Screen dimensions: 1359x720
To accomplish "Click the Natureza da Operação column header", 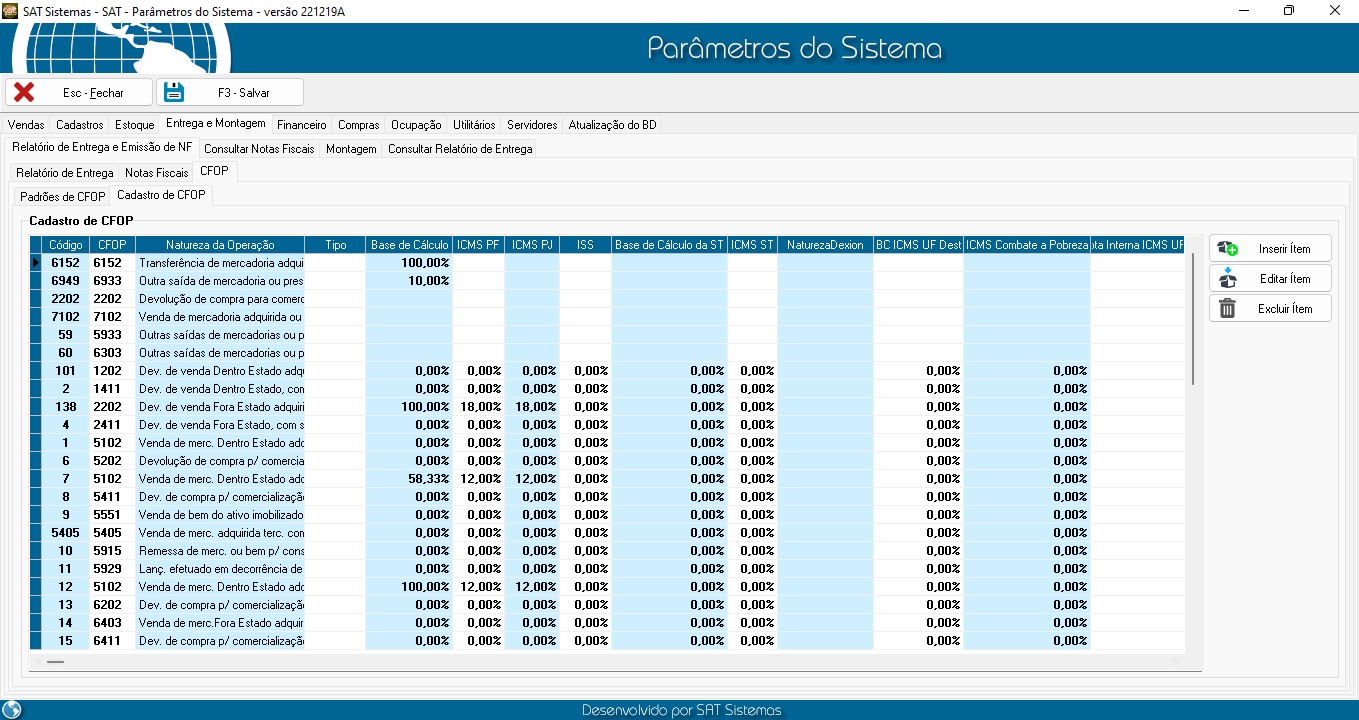I will click(219, 245).
